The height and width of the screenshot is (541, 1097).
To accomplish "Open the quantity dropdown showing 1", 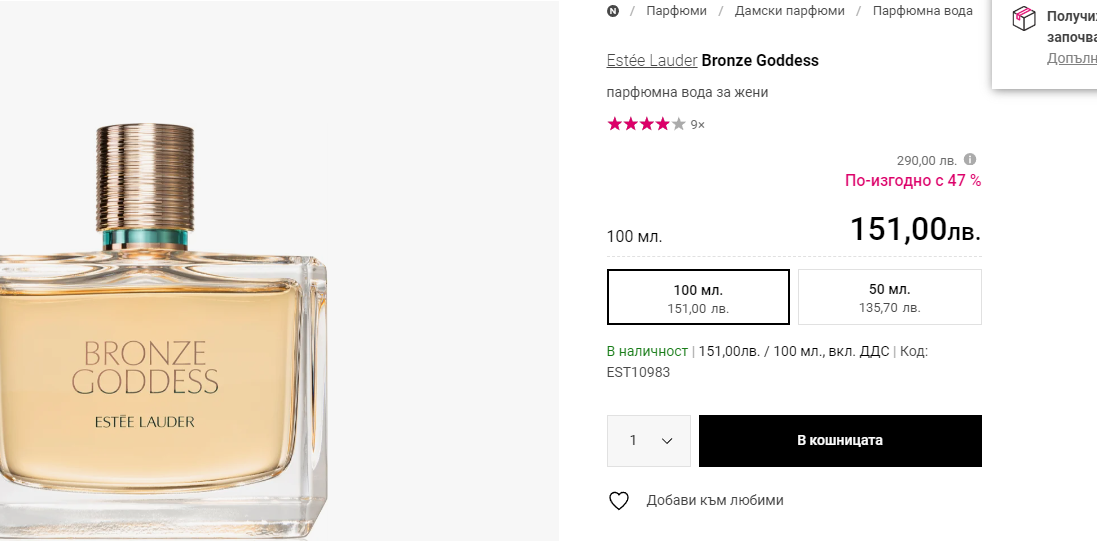I will 649,441.
